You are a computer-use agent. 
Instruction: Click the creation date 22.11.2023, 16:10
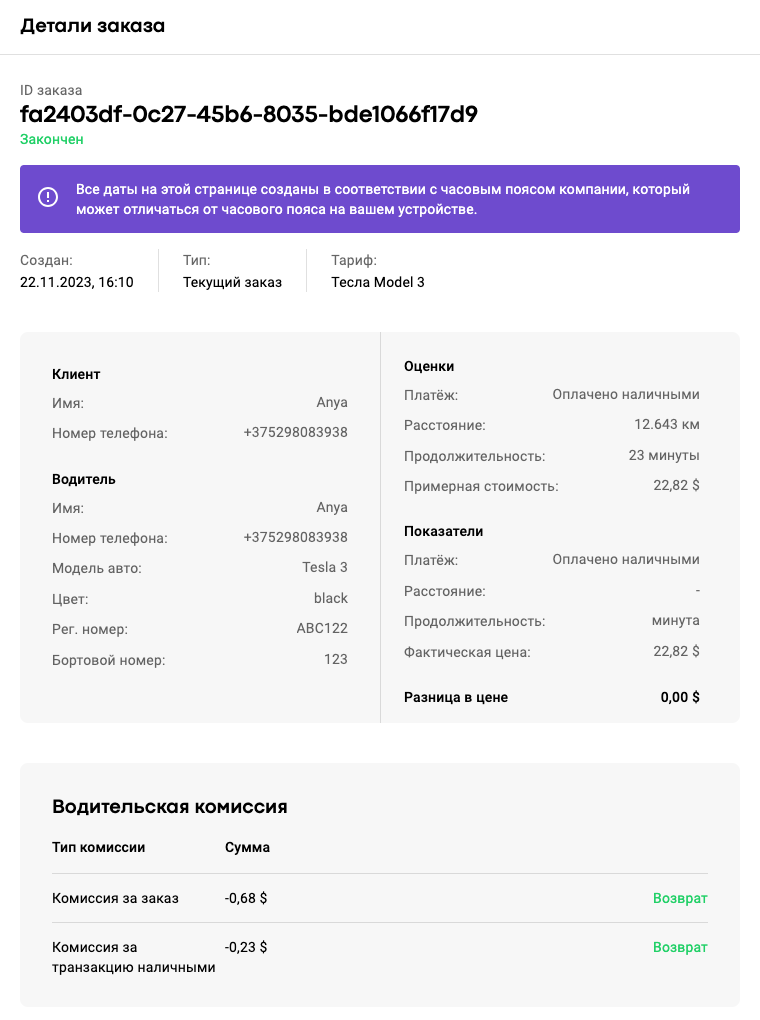click(77, 282)
